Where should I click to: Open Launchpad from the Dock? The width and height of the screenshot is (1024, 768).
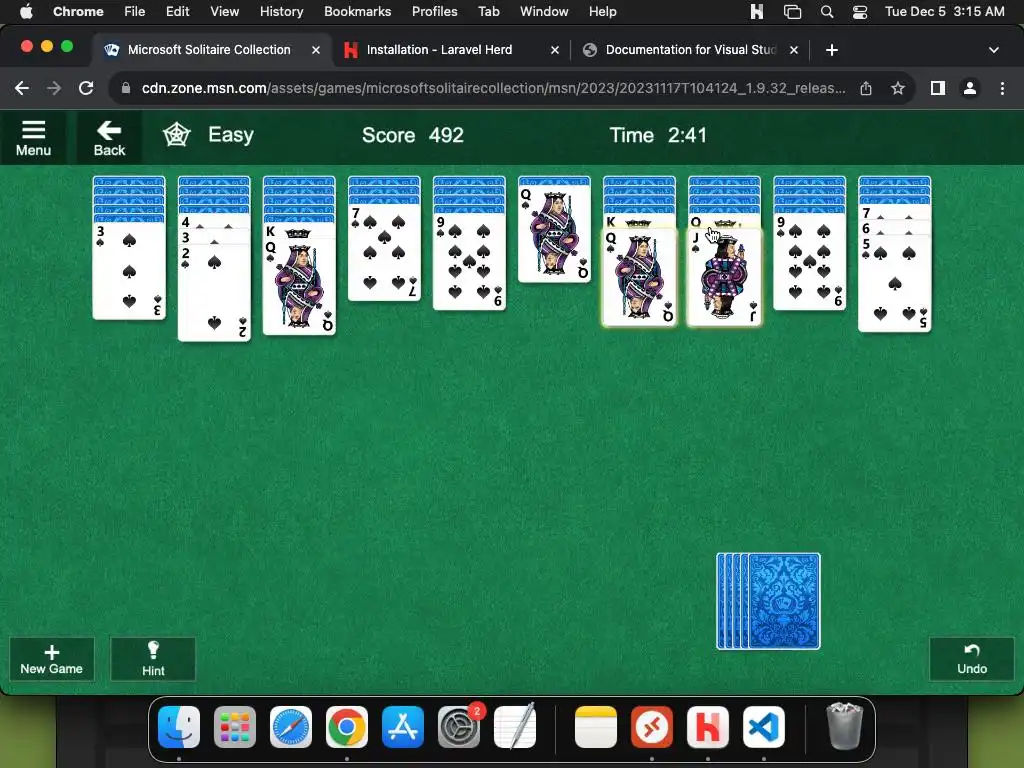pyautogui.click(x=235, y=727)
